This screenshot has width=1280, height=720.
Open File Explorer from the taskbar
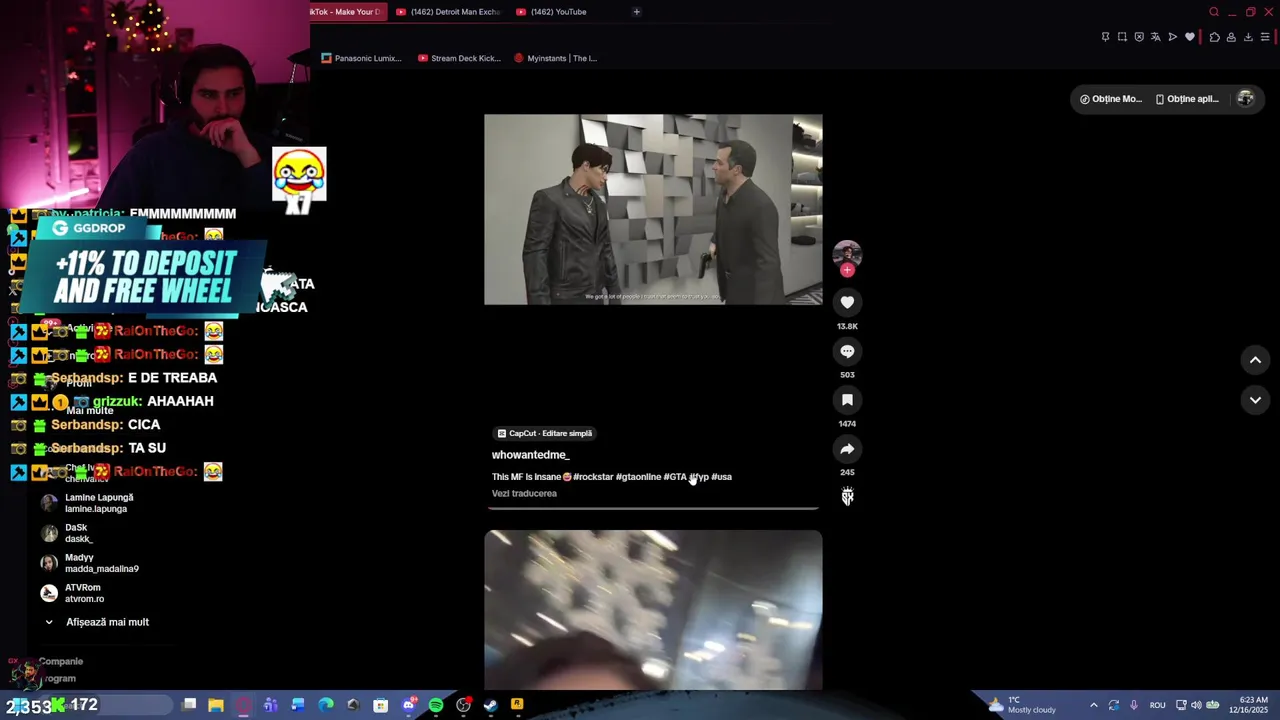coord(216,705)
